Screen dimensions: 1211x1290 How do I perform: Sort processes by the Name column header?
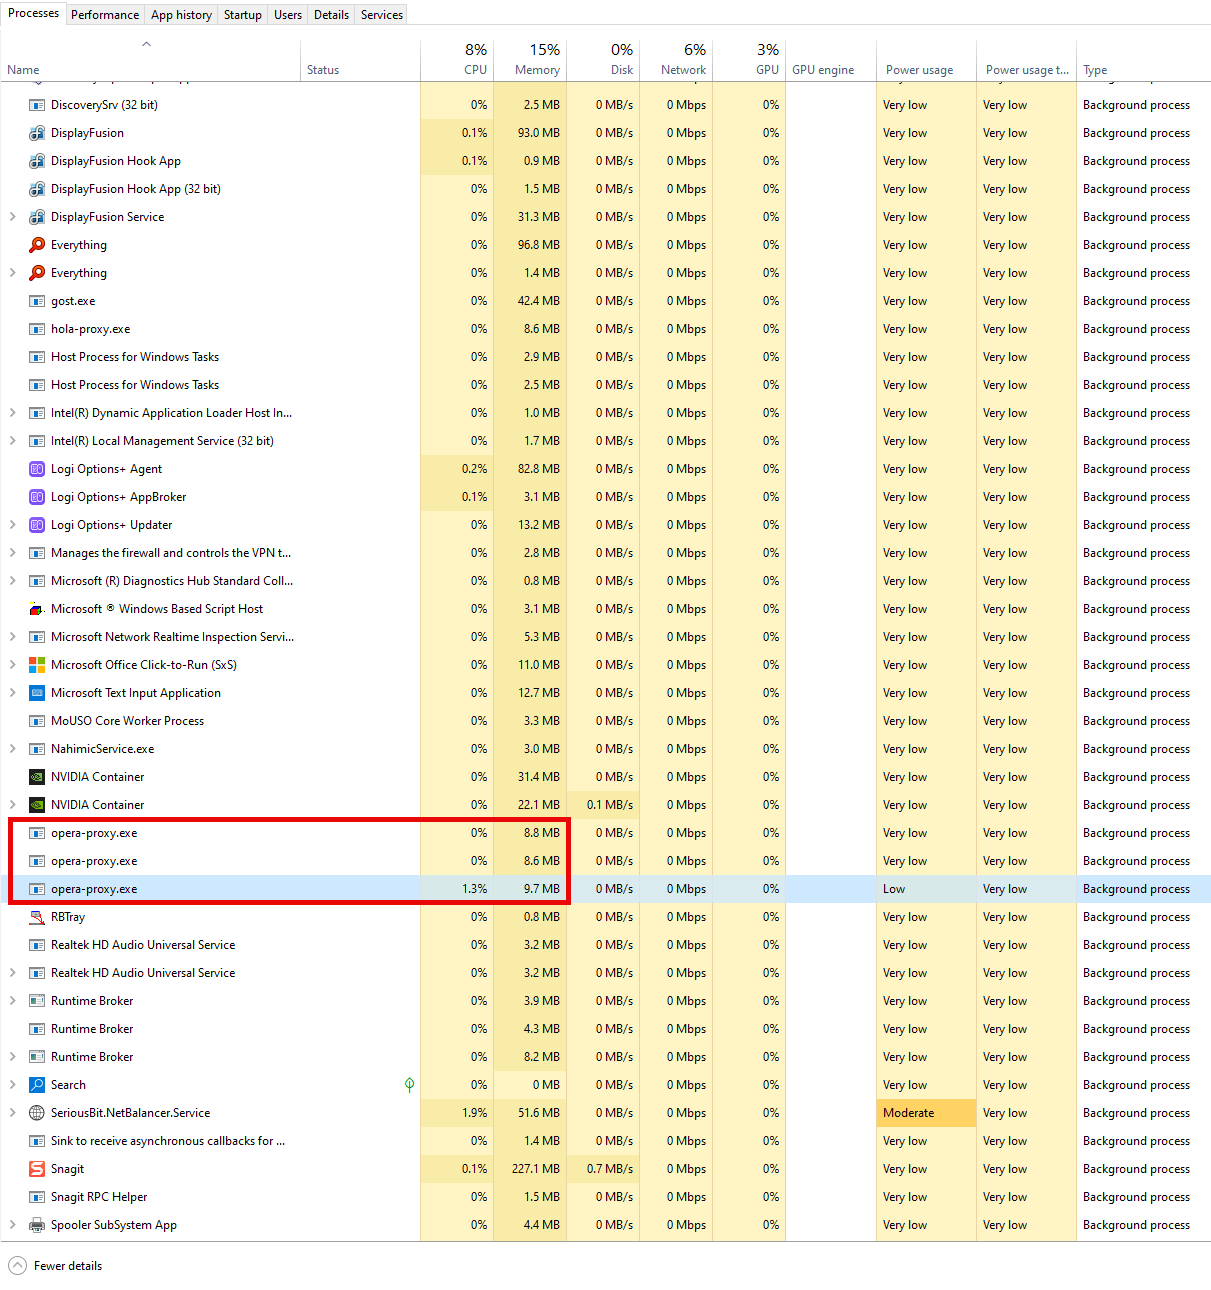(150, 60)
